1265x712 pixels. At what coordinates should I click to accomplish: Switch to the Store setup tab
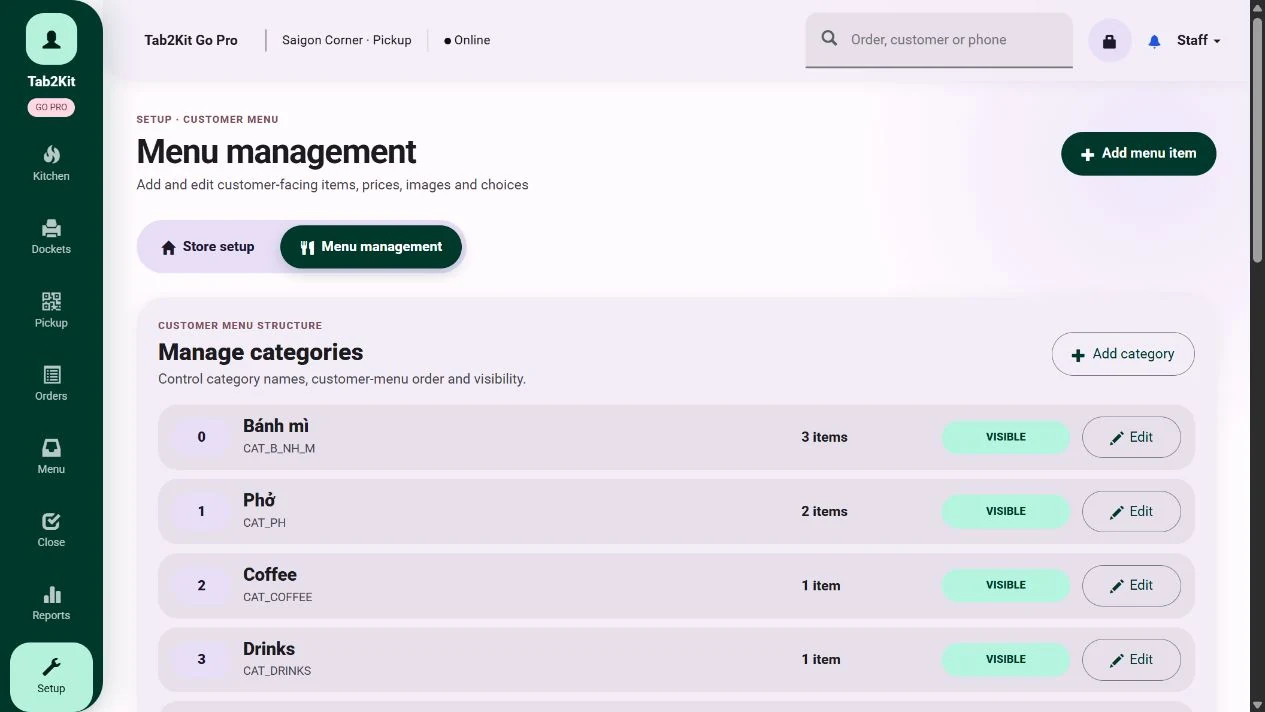coord(208,247)
